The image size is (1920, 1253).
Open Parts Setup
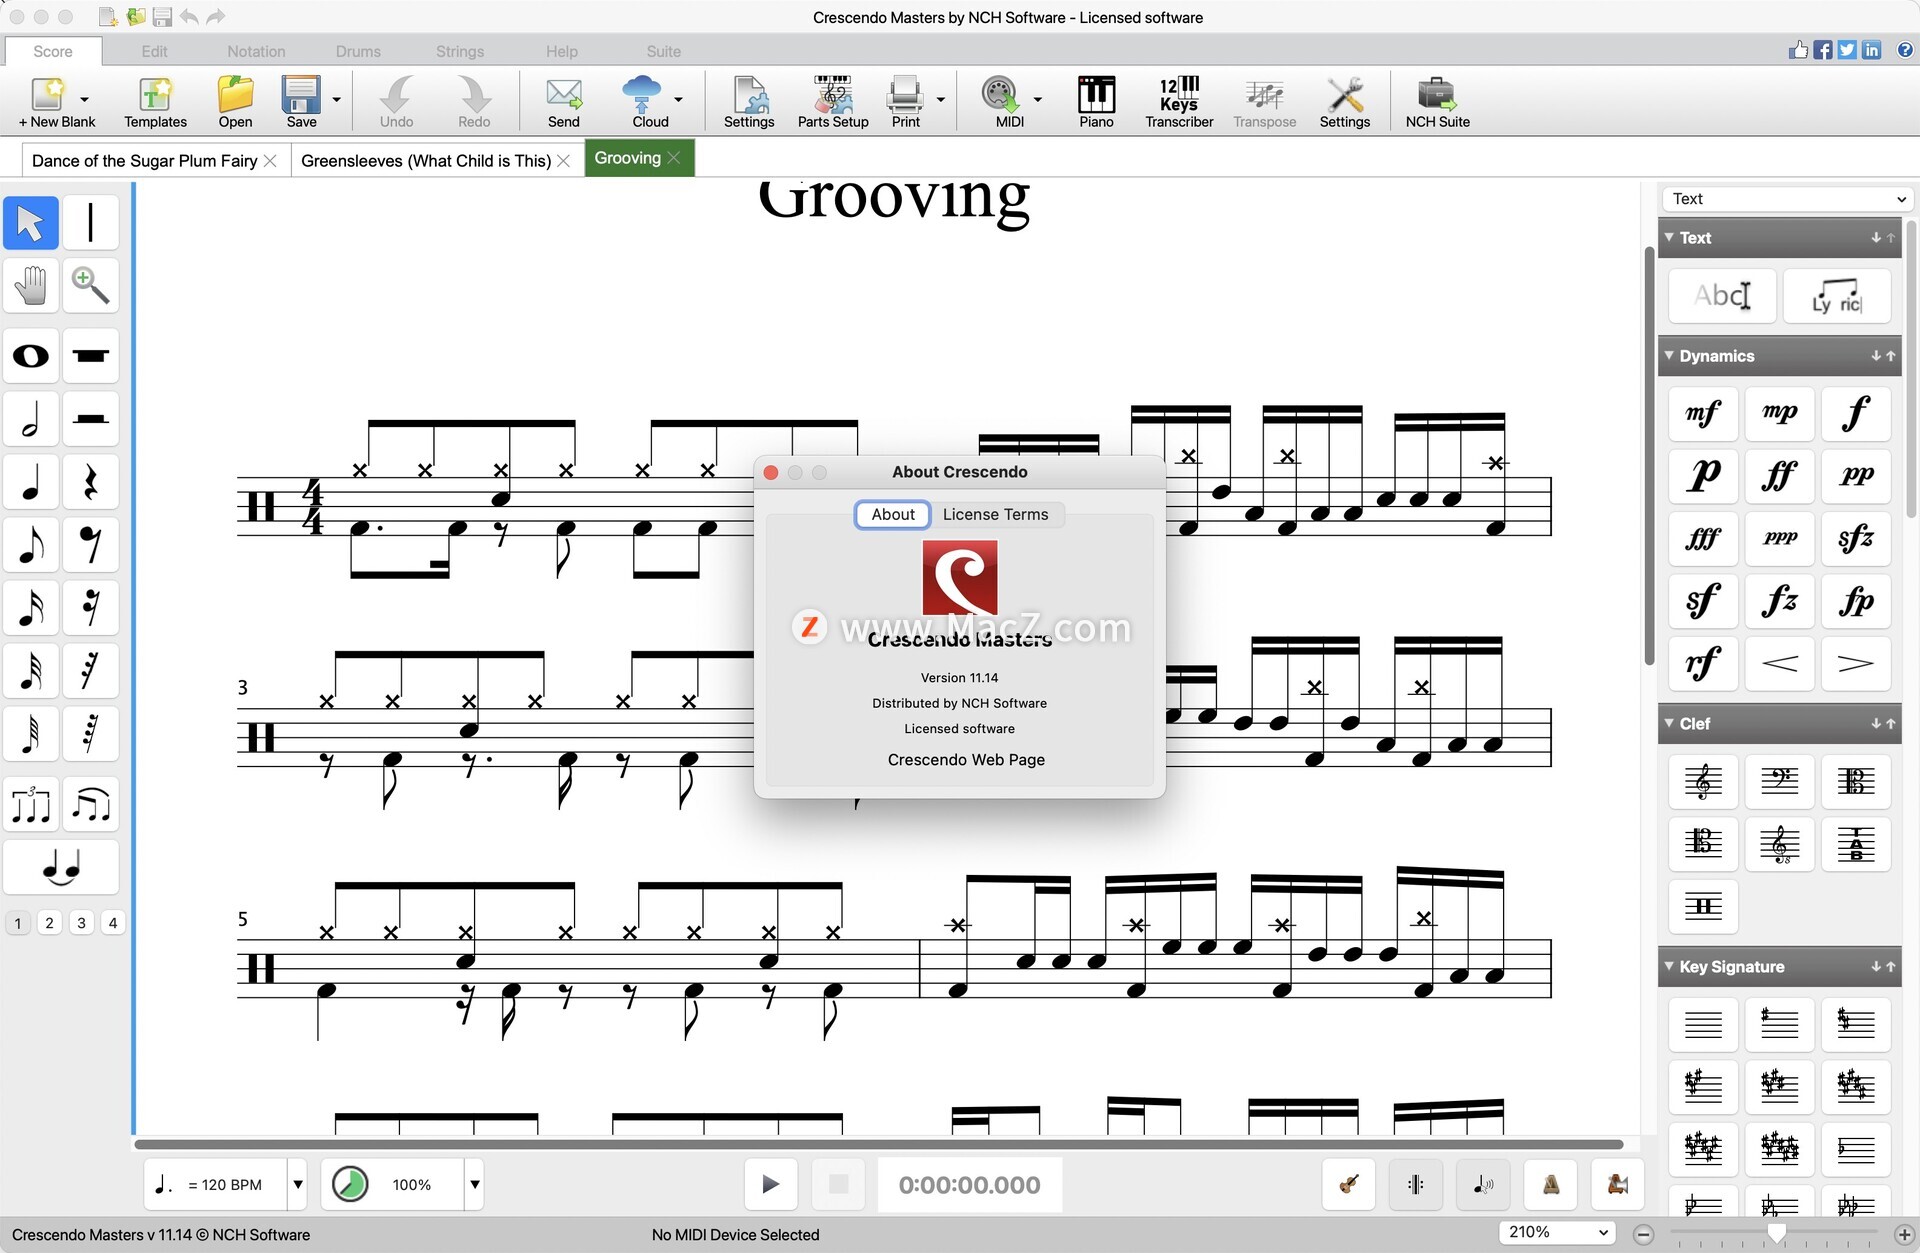(833, 102)
